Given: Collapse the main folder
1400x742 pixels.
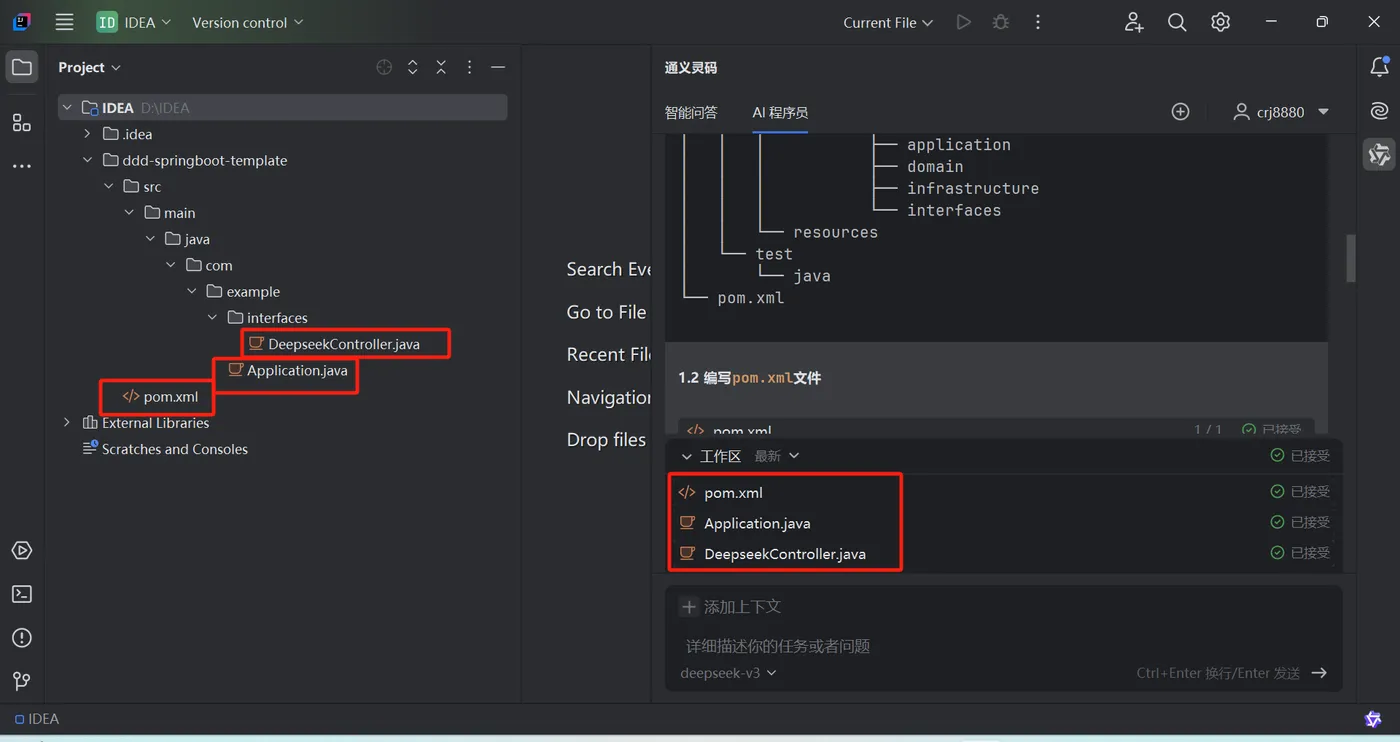Looking at the screenshot, I should click(x=130, y=213).
